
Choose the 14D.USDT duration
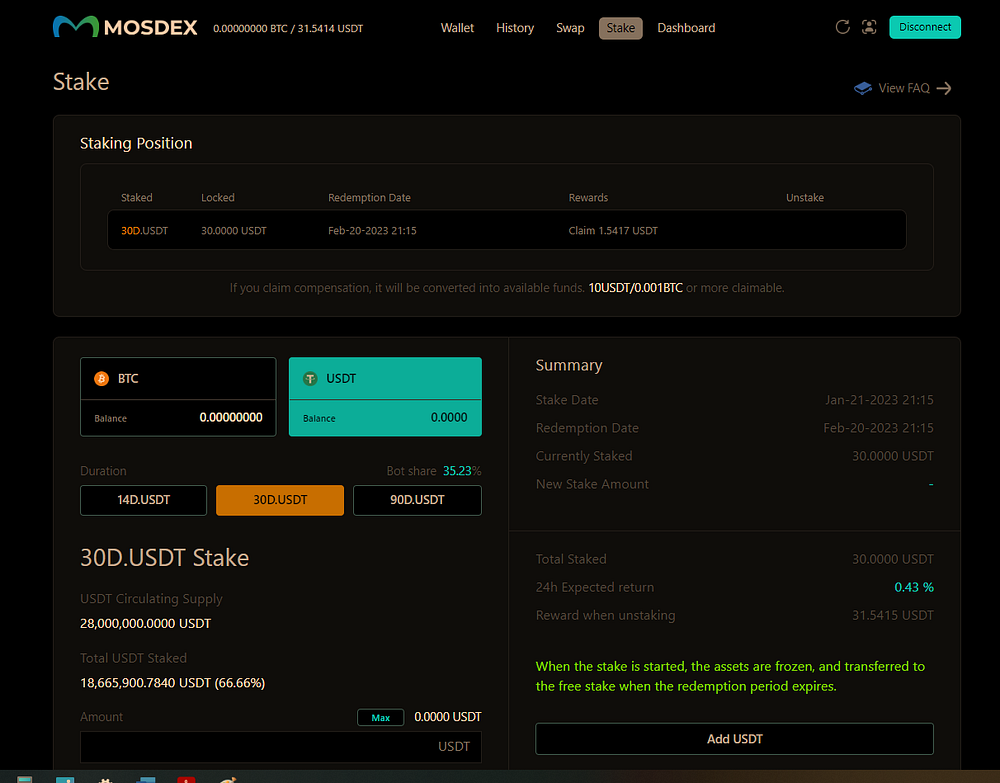143,500
